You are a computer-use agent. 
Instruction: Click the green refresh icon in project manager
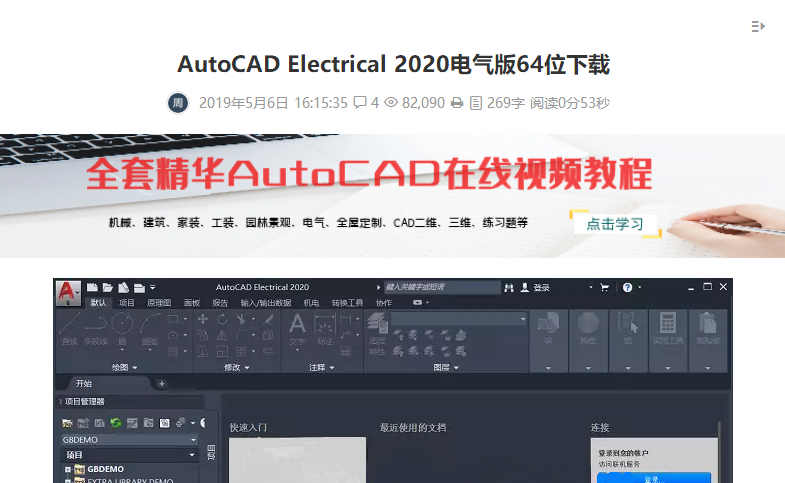116,423
